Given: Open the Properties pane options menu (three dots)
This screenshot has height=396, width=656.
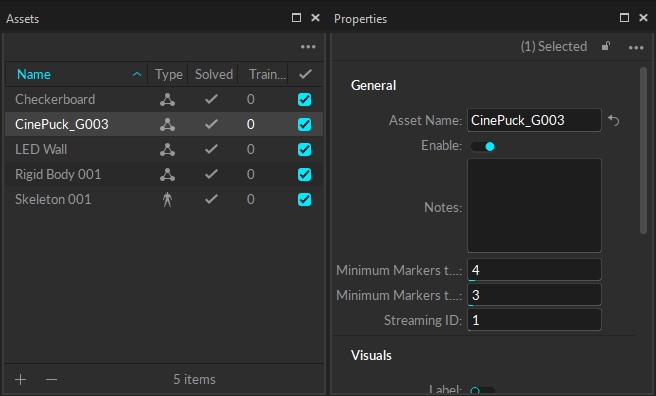Looking at the screenshot, I should [x=636, y=48].
